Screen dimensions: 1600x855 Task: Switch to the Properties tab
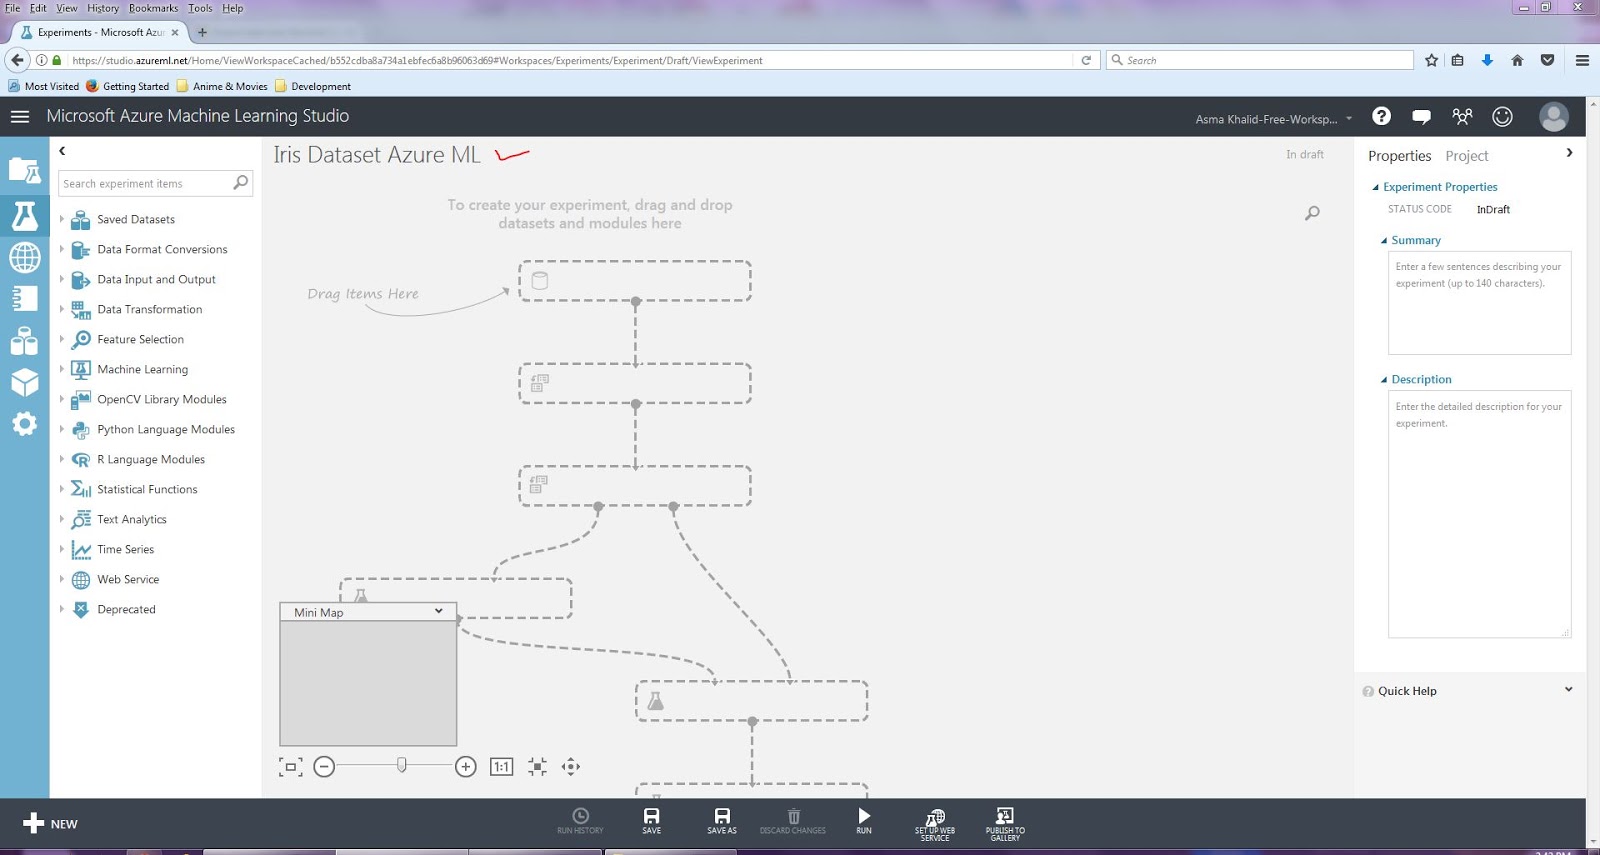pos(1399,156)
